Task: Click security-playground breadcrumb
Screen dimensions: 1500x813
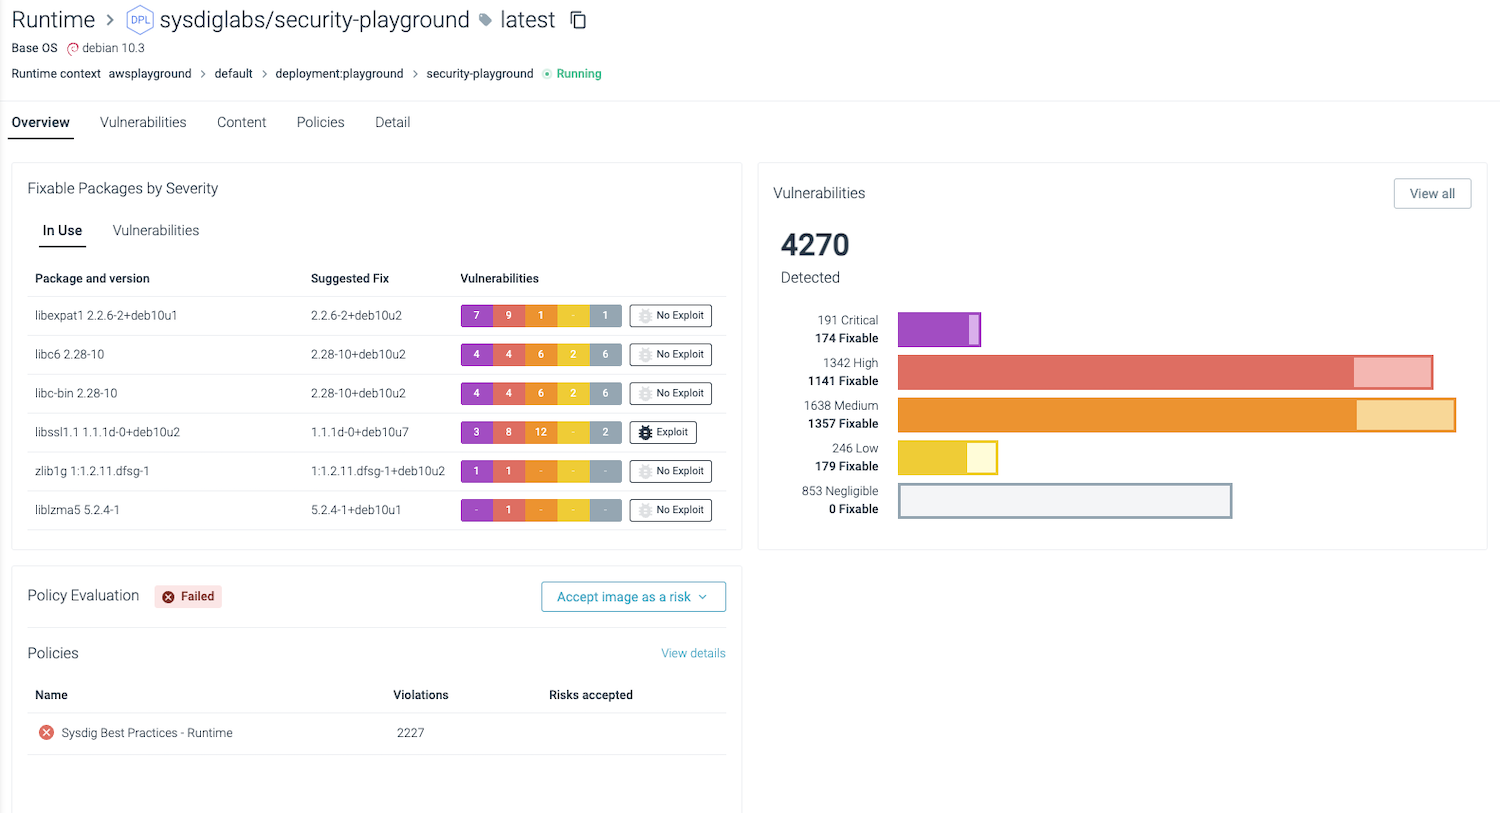Action: [480, 74]
